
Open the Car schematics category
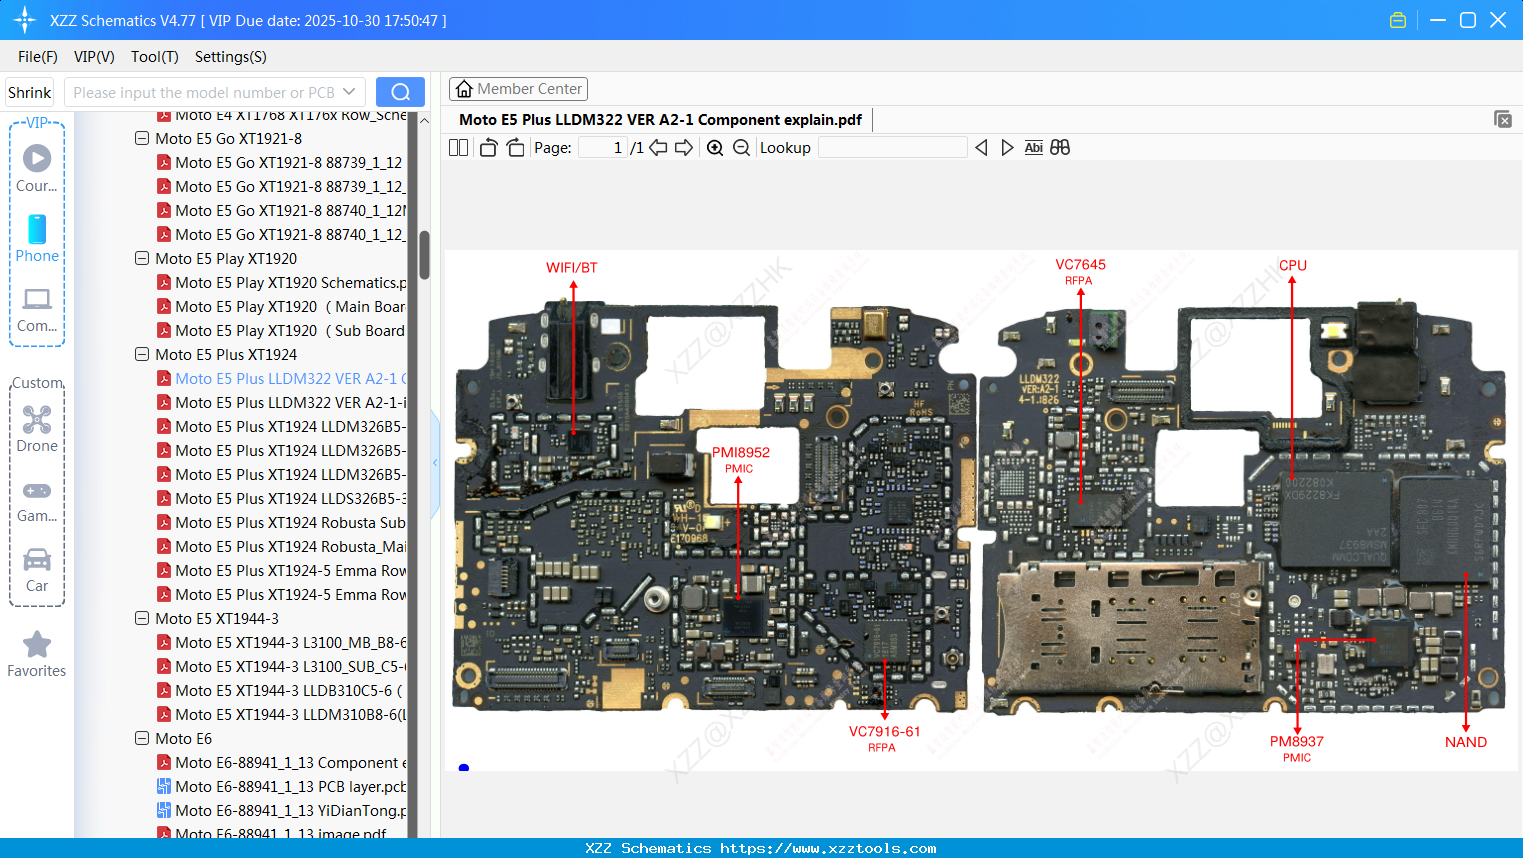pos(37,568)
